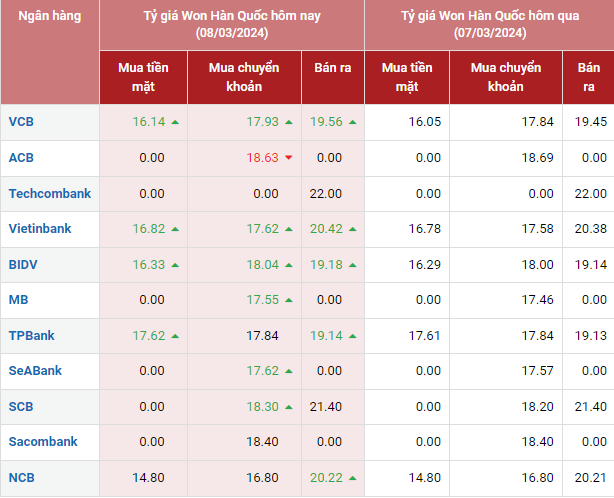The width and height of the screenshot is (614, 498).
Task: Click green arrow beside MB 17.55
Action: point(288,300)
